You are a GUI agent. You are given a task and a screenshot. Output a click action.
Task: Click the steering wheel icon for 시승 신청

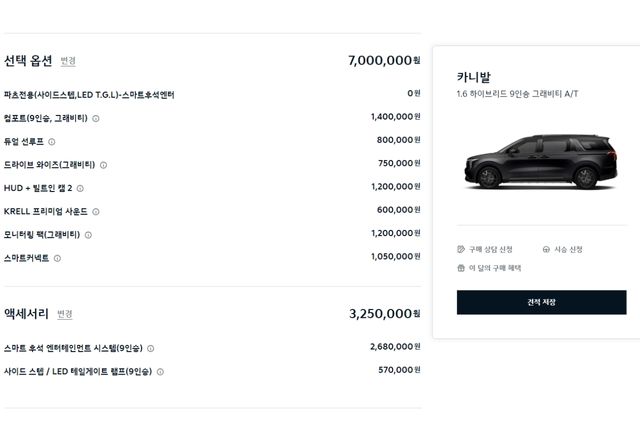click(x=546, y=249)
